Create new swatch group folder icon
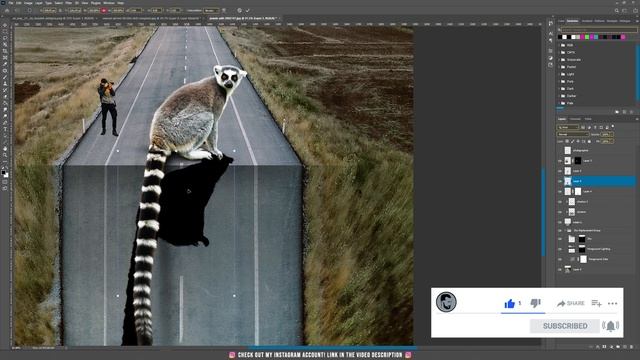640x360 pixels. tap(617, 111)
